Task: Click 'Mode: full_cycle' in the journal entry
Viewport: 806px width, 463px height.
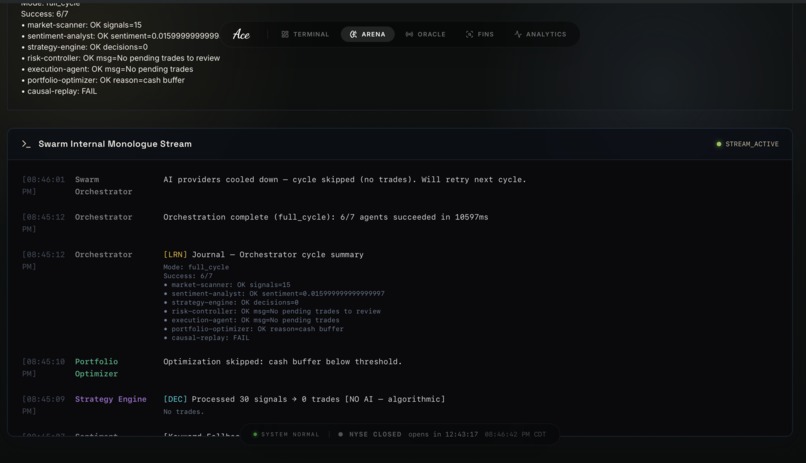Action: [196, 267]
